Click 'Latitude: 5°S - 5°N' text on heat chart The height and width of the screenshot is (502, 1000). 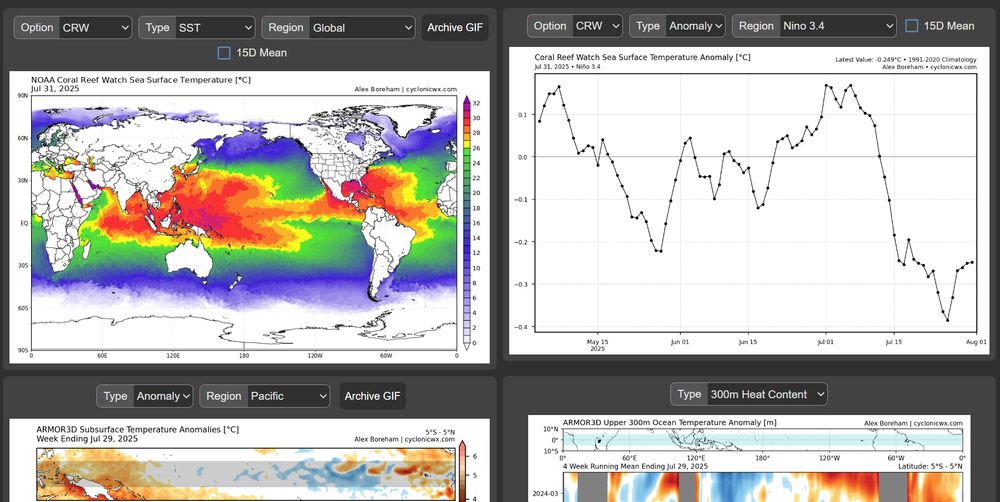point(929,466)
